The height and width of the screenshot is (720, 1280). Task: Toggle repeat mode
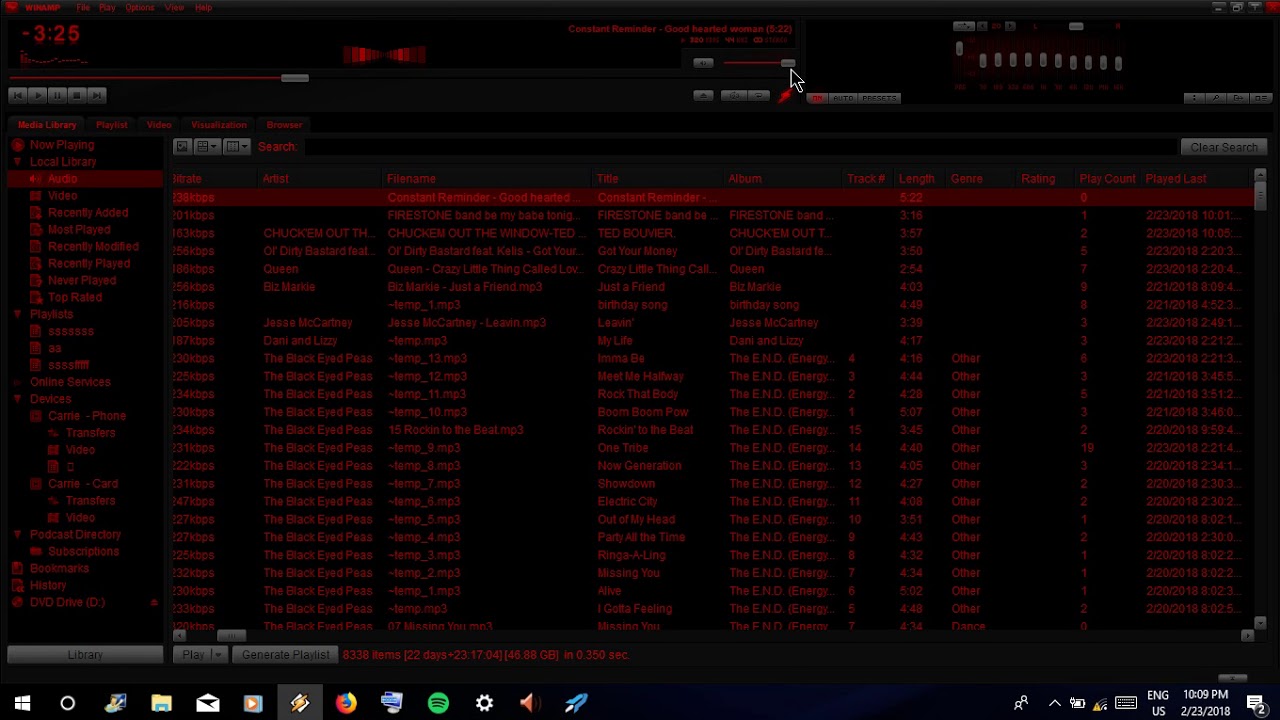click(759, 96)
